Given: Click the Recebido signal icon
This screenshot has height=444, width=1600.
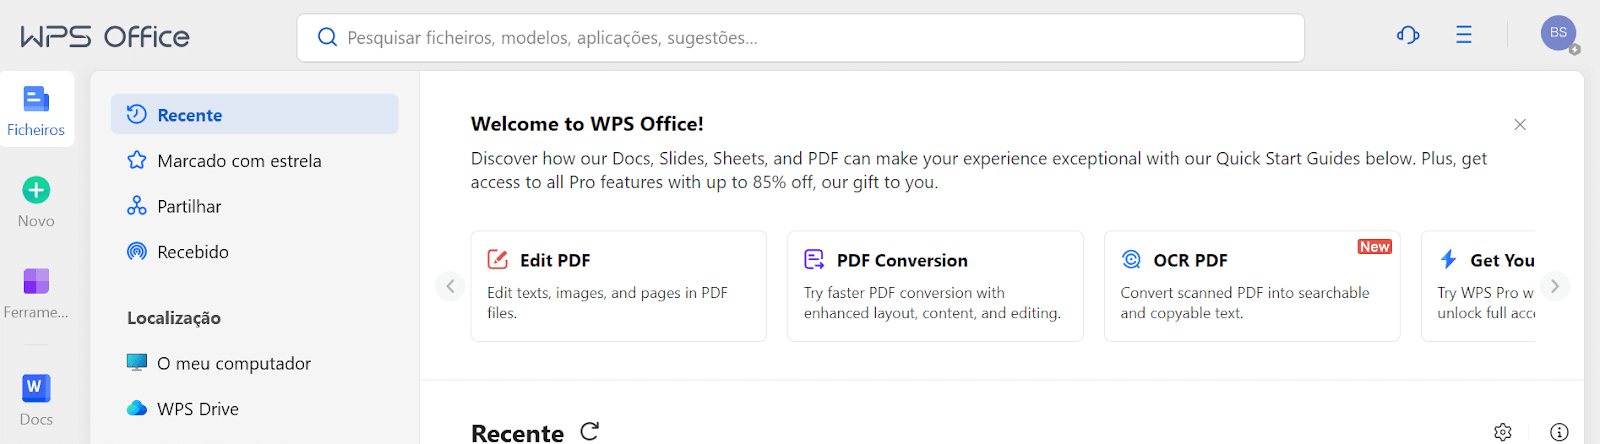Looking at the screenshot, I should (137, 252).
